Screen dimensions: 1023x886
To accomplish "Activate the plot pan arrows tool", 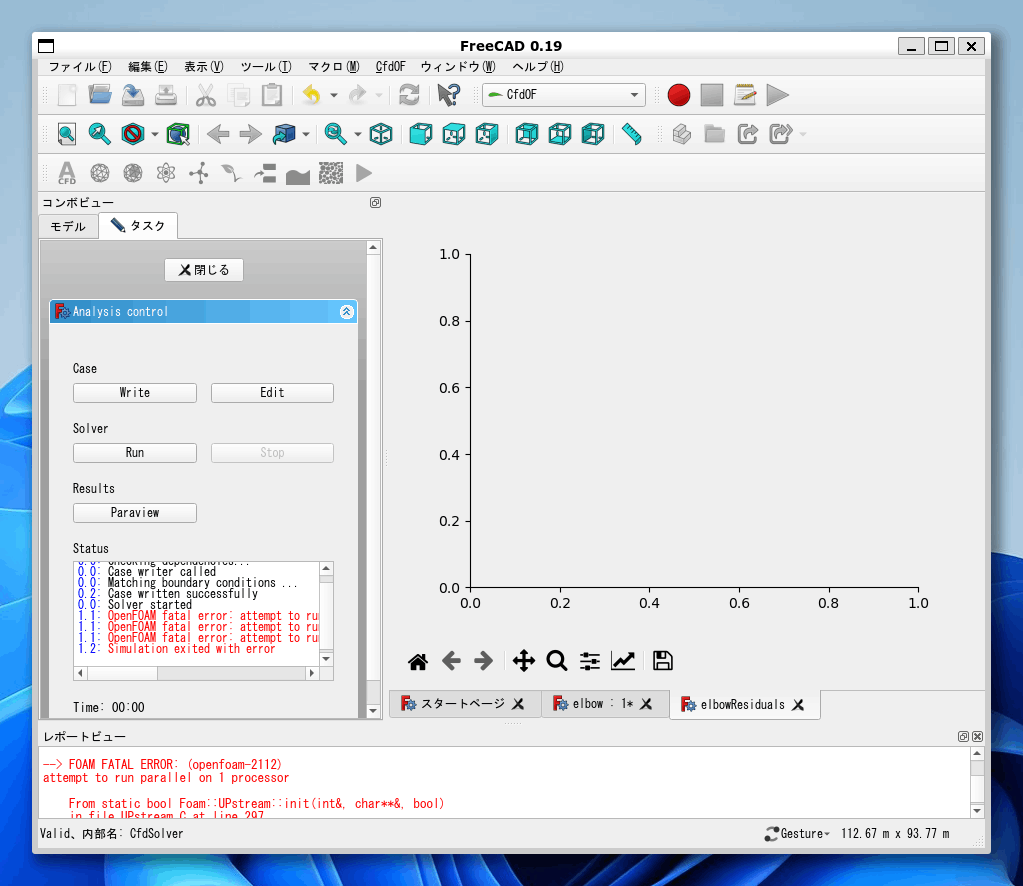I will [523, 661].
